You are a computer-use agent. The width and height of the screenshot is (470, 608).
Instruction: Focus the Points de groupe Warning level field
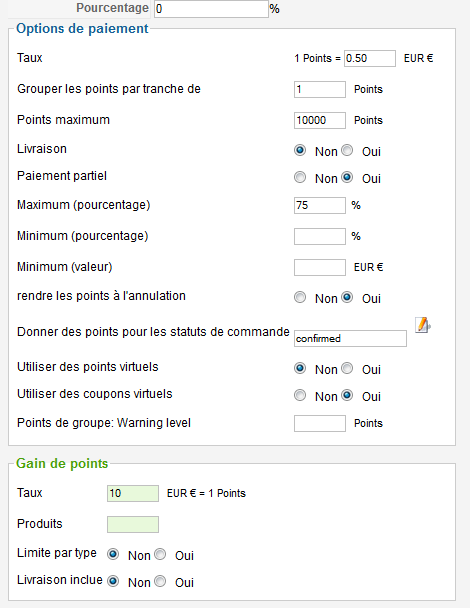click(320, 423)
